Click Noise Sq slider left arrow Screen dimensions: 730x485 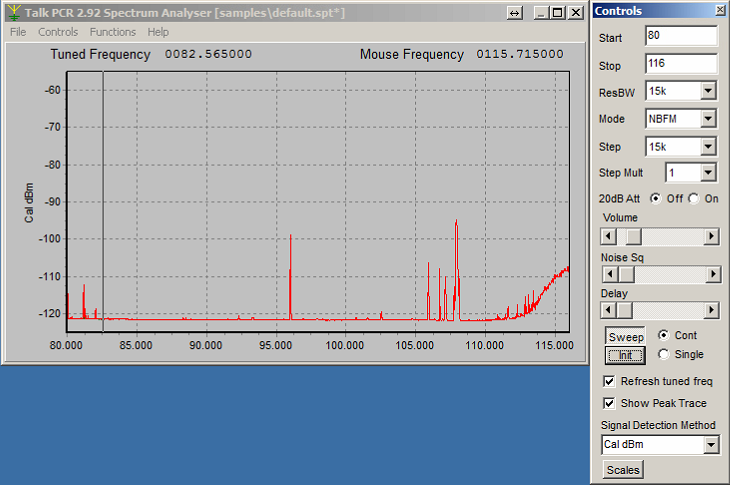610,274
